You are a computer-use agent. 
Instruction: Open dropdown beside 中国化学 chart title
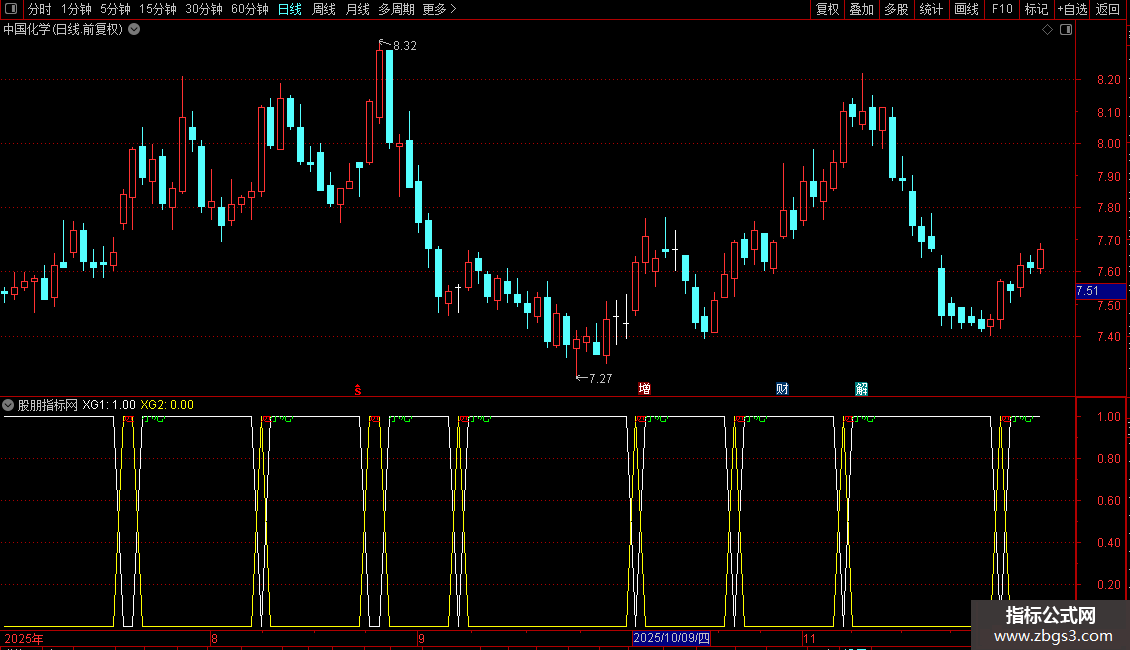coord(134,30)
